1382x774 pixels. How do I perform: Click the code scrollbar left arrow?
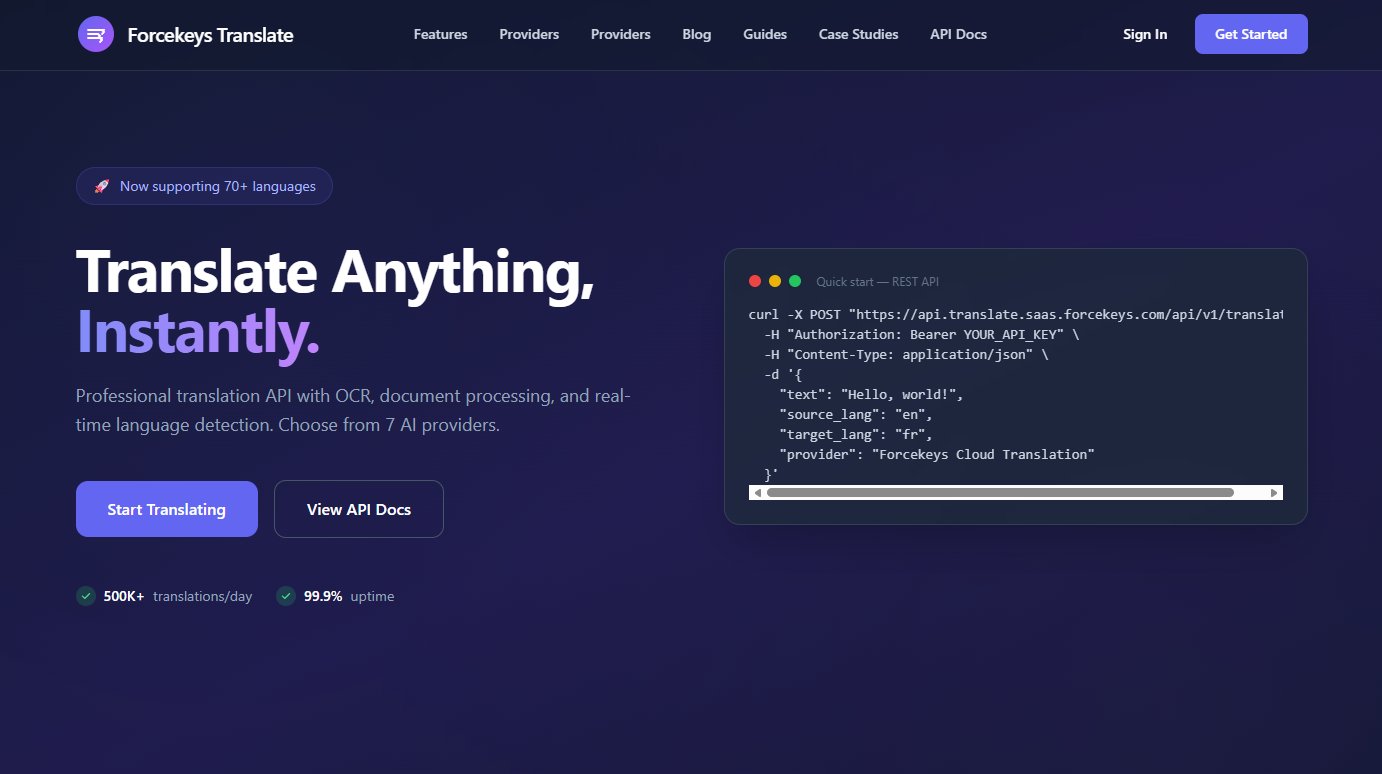757,493
